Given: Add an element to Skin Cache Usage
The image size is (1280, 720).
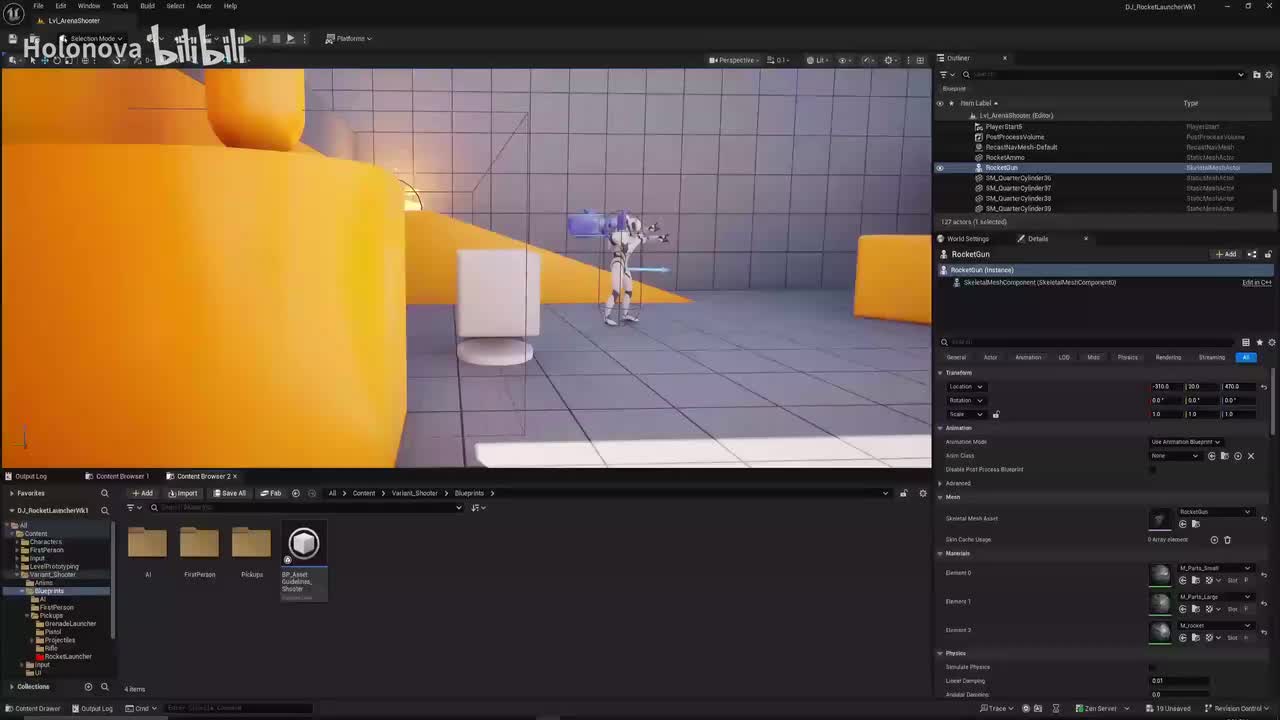Looking at the screenshot, I should pyautogui.click(x=1214, y=540).
